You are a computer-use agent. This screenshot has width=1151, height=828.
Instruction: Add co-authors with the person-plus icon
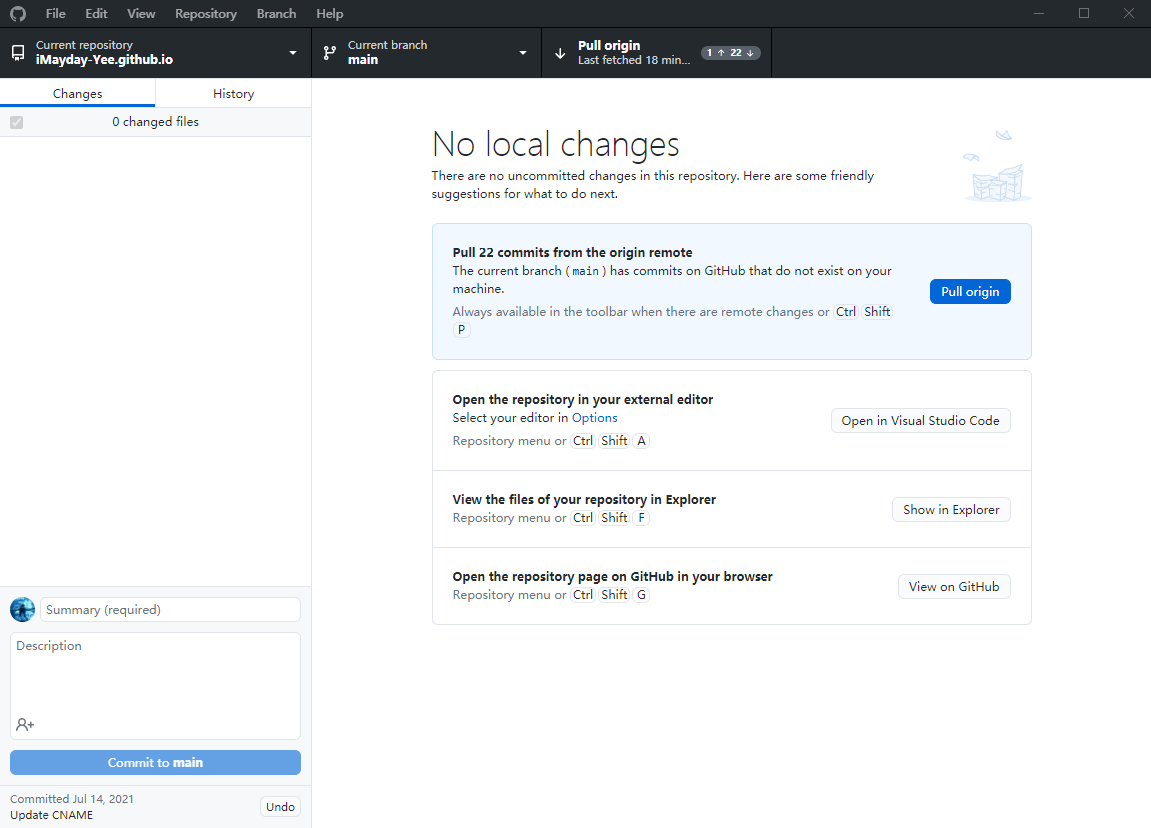point(25,724)
